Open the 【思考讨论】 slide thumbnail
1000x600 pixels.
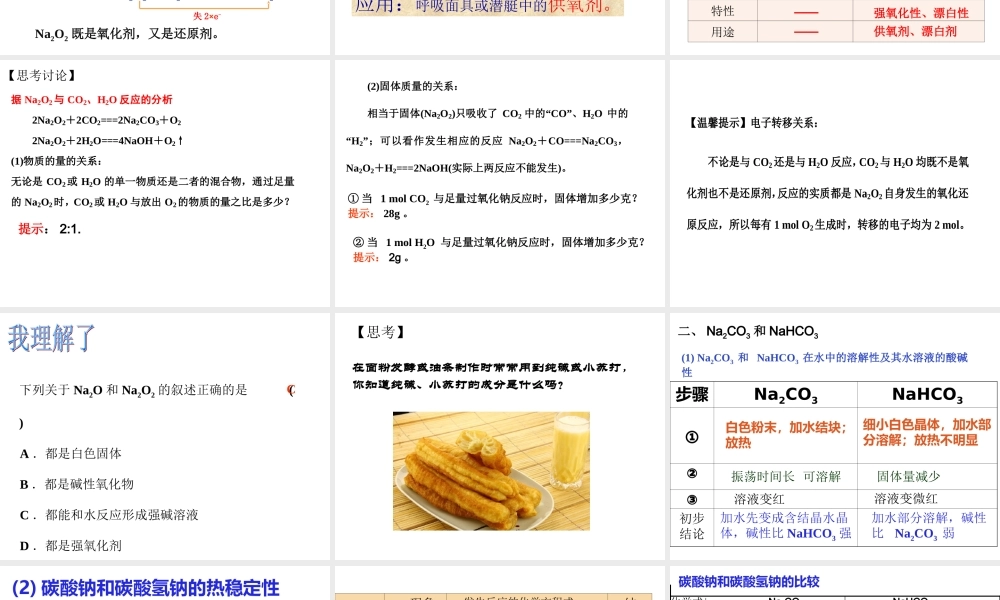pyautogui.click(x=165, y=183)
